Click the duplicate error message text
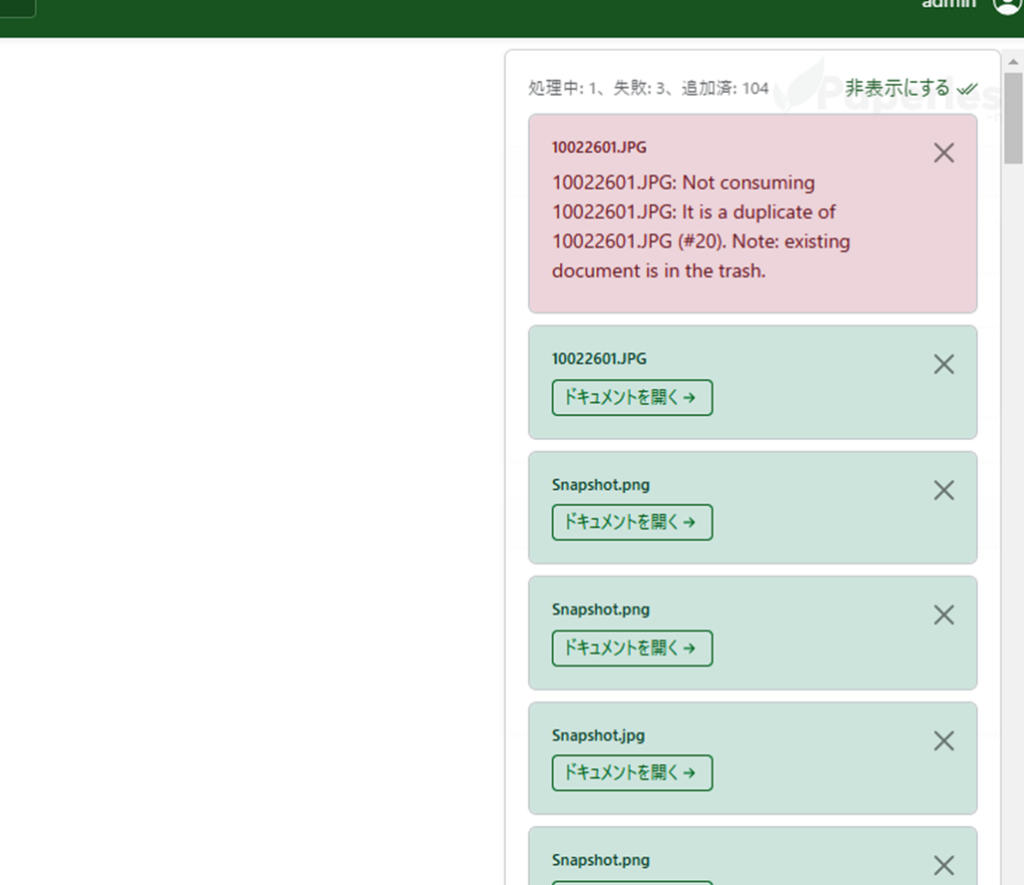The height and width of the screenshot is (885, 1024). pos(701,227)
